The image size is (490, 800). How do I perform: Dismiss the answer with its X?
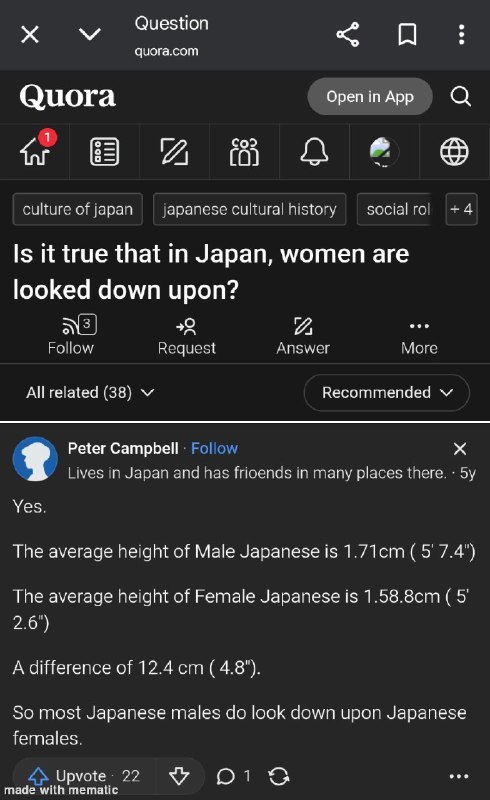(x=460, y=448)
